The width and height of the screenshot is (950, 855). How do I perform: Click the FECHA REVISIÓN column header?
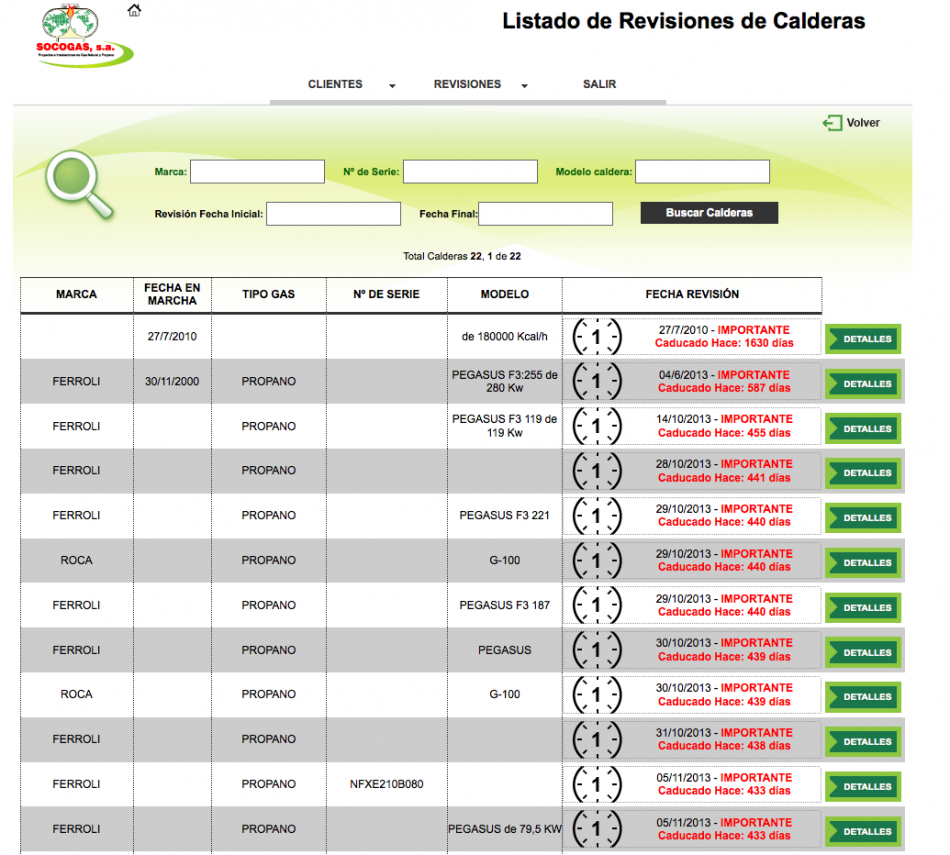pos(692,294)
